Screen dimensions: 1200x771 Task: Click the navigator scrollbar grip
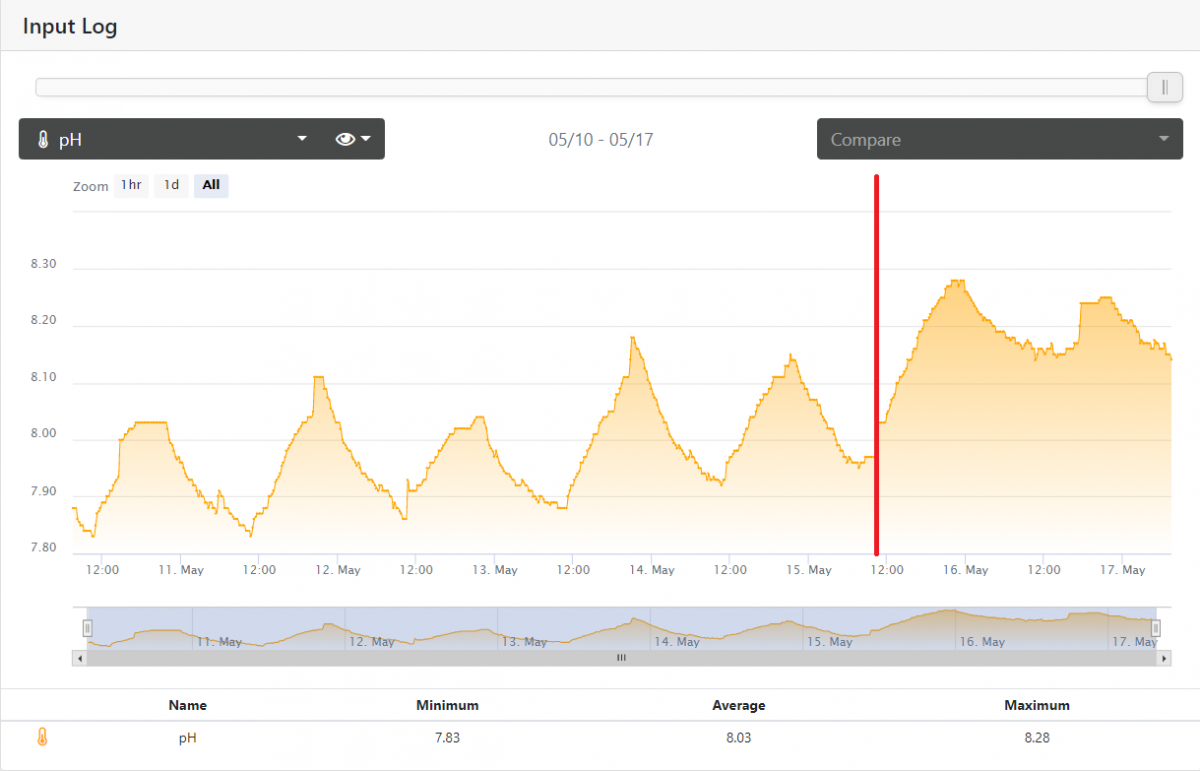tap(621, 658)
